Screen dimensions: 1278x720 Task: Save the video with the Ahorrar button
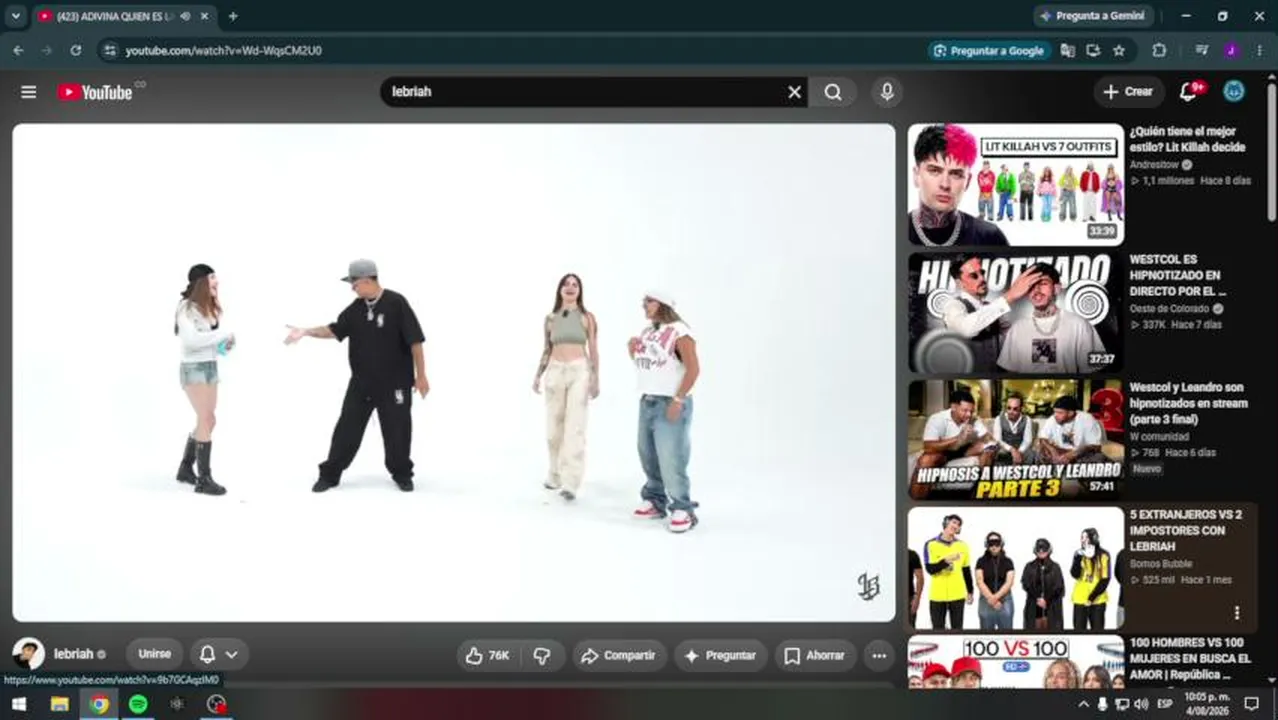[815, 655]
